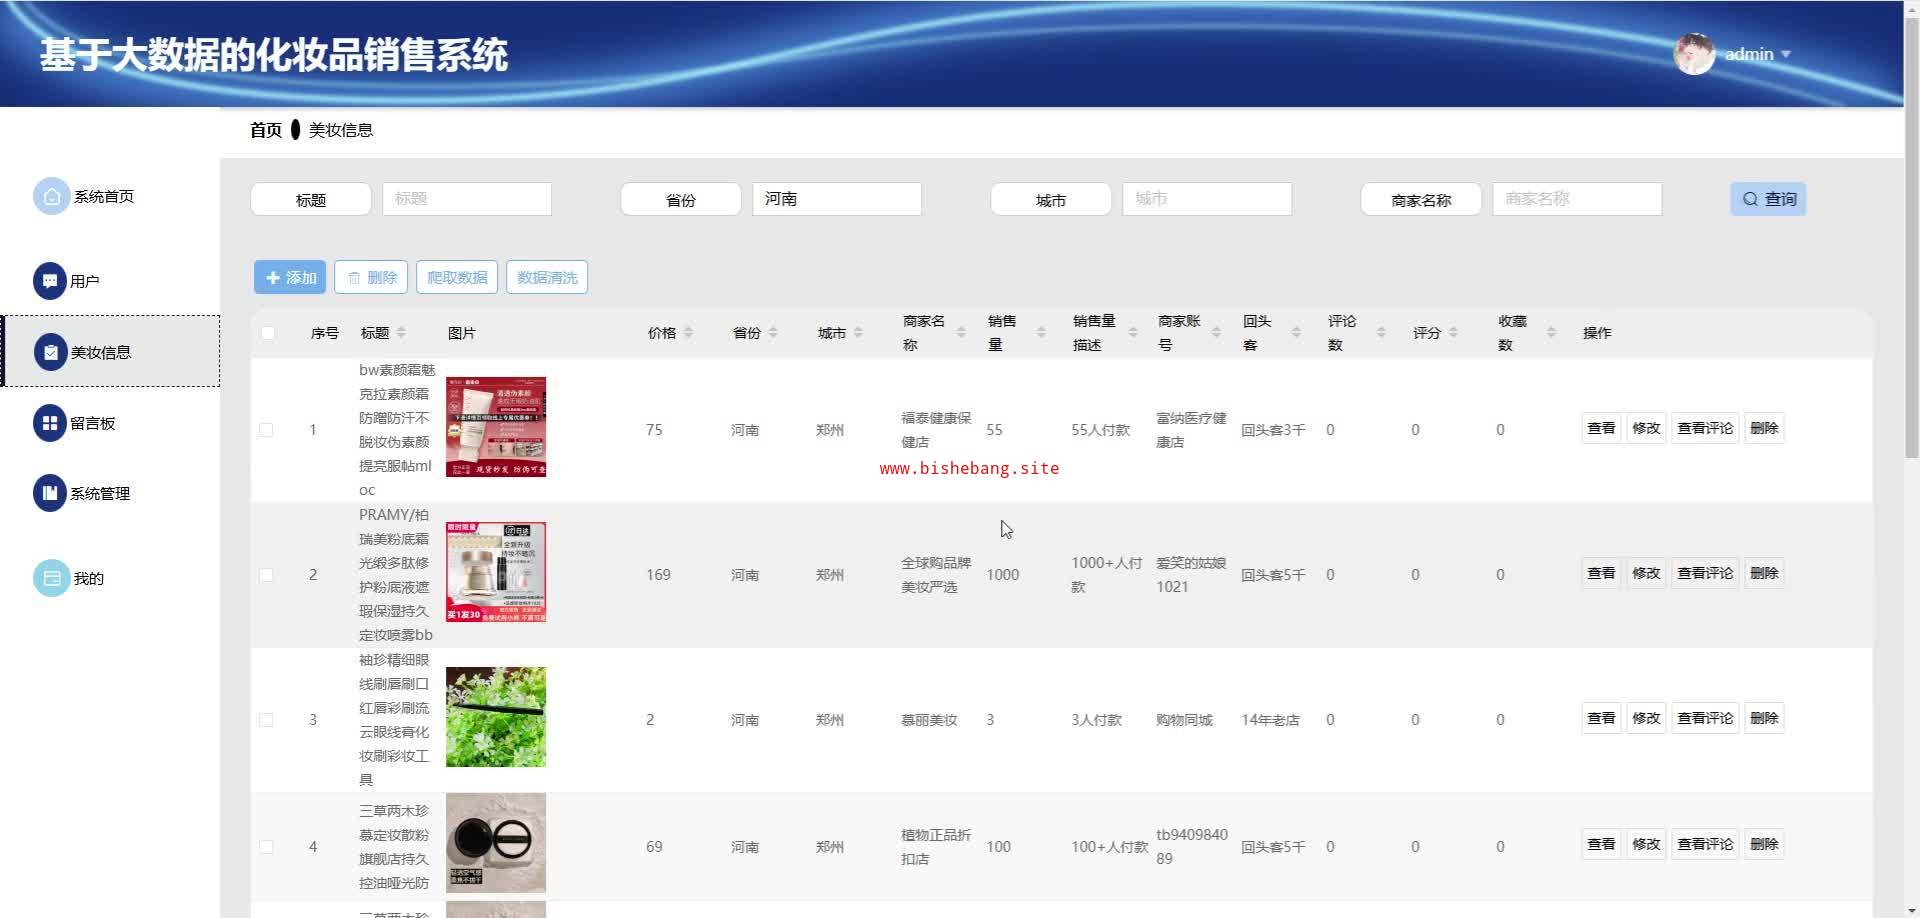Sort the table by 销售量 column

[1041, 333]
